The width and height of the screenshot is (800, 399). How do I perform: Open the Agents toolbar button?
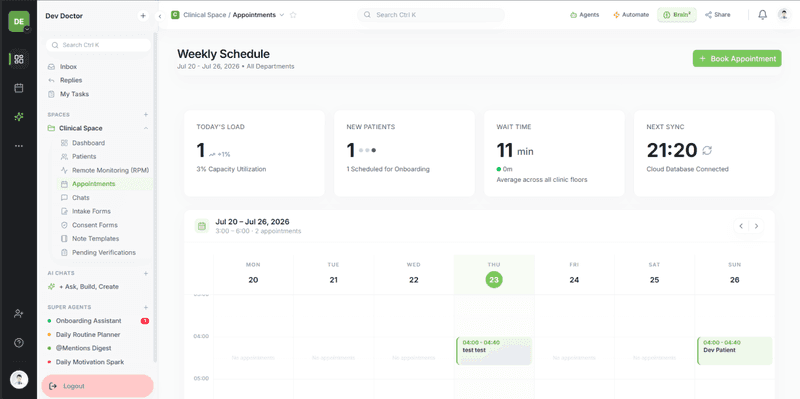585,15
